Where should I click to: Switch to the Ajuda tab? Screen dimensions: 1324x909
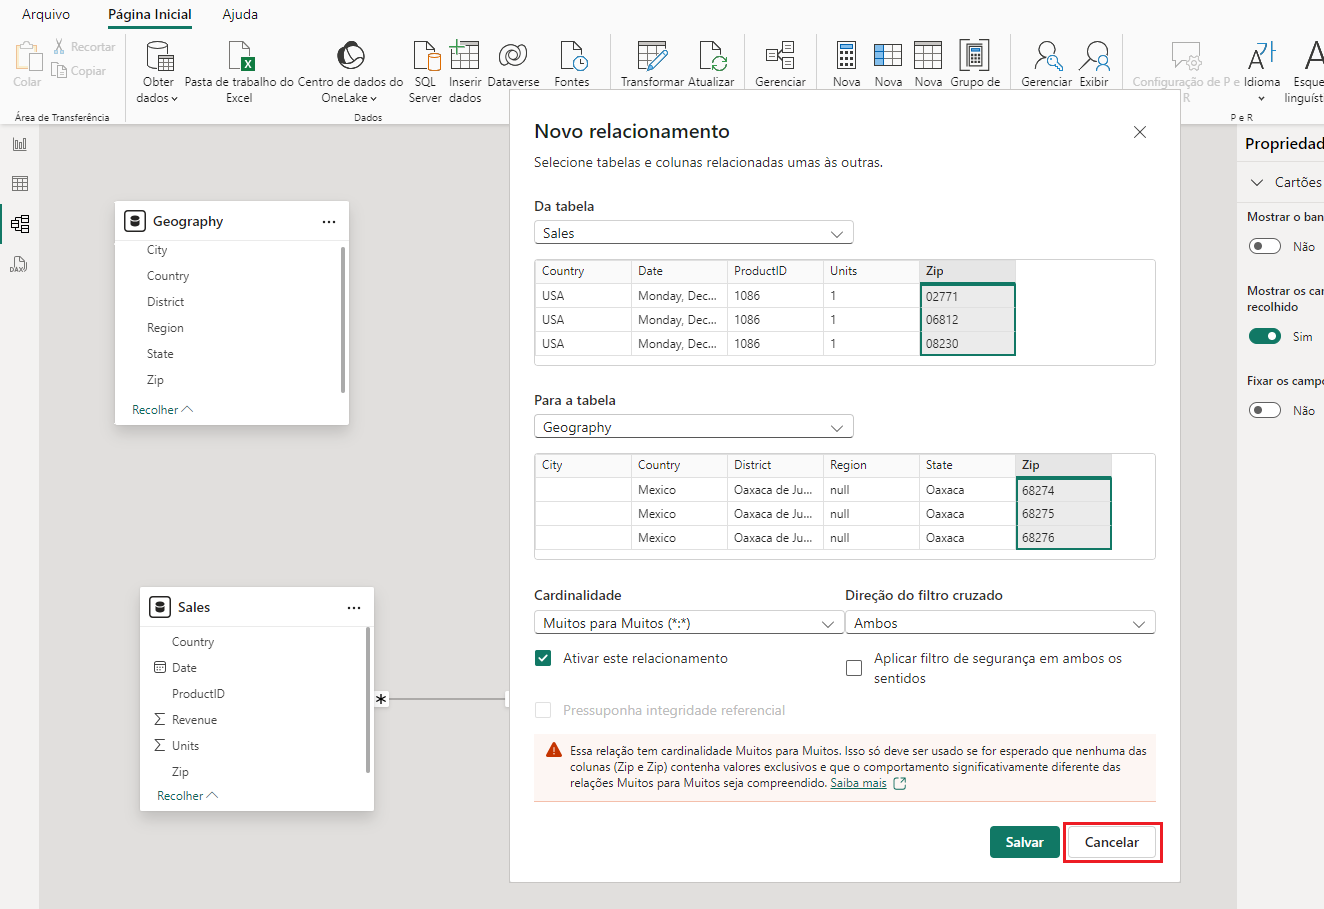point(240,15)
